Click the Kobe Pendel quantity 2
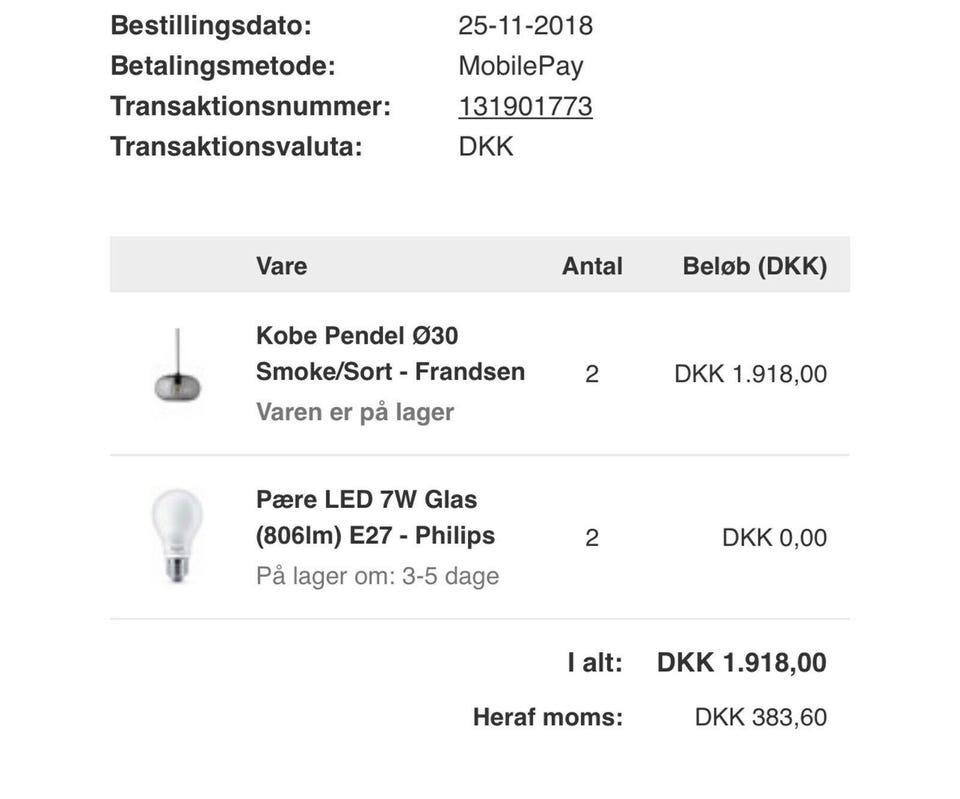This screenshot has height=799, width=960. click(592, 374)
